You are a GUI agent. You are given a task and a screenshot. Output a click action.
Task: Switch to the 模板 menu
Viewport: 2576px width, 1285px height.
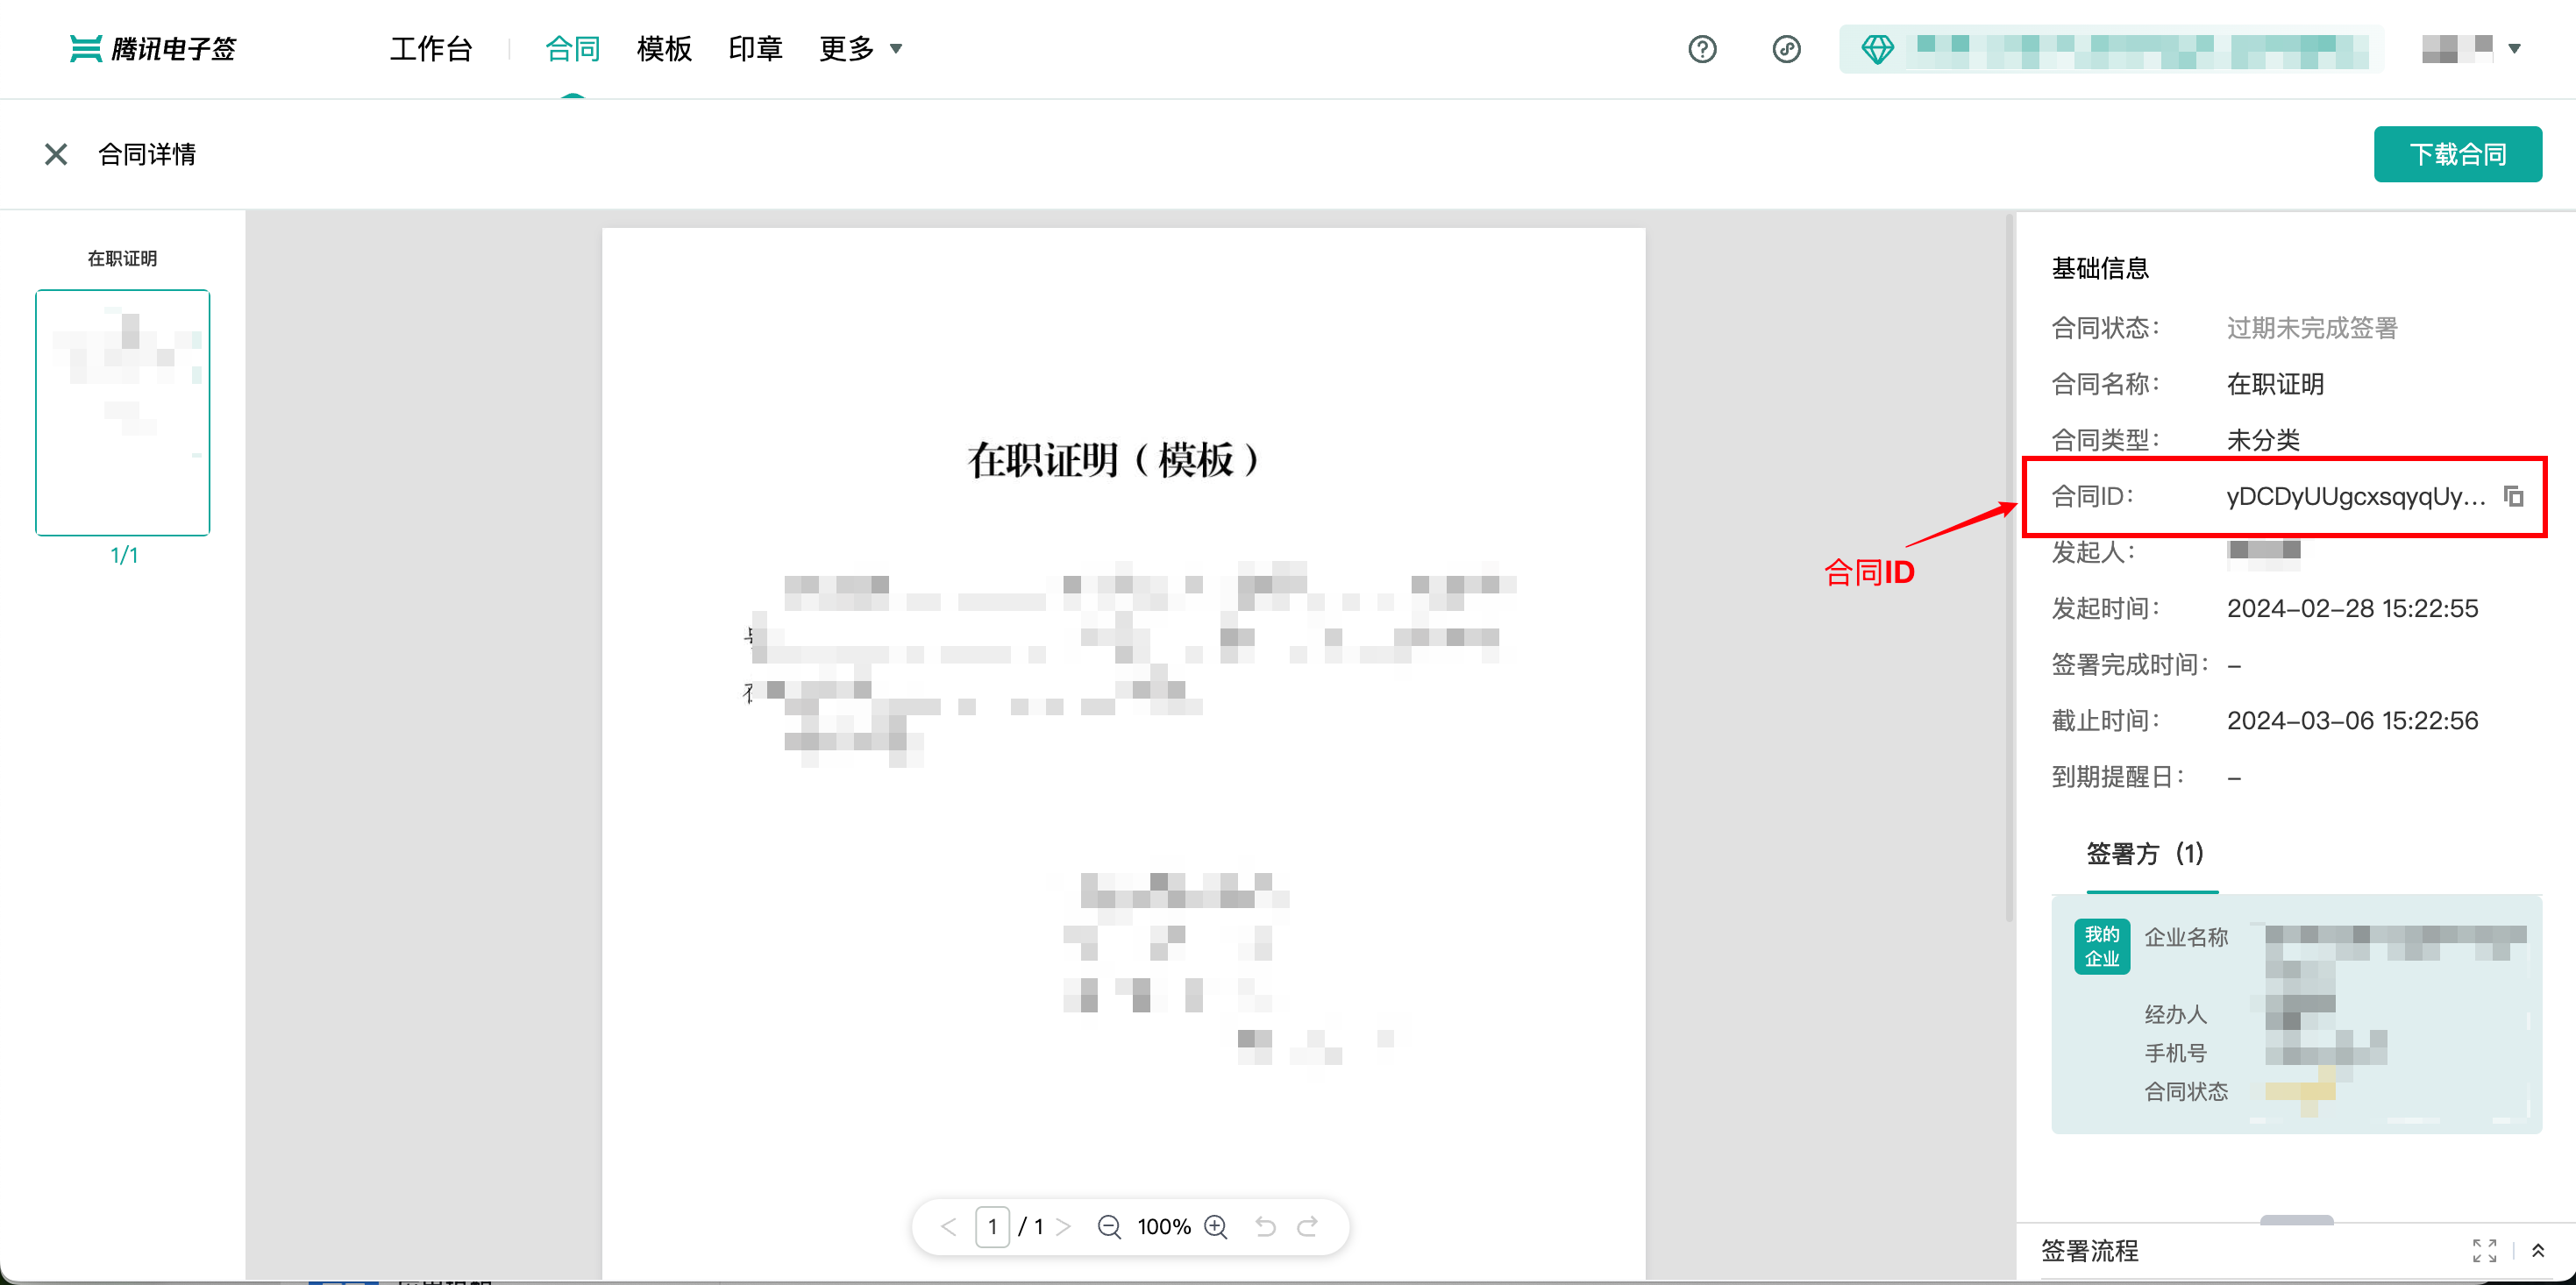[664, 48]
